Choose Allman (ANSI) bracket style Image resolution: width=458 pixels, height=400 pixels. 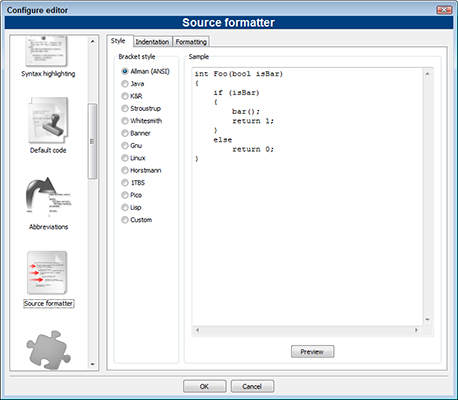[145, 71]
